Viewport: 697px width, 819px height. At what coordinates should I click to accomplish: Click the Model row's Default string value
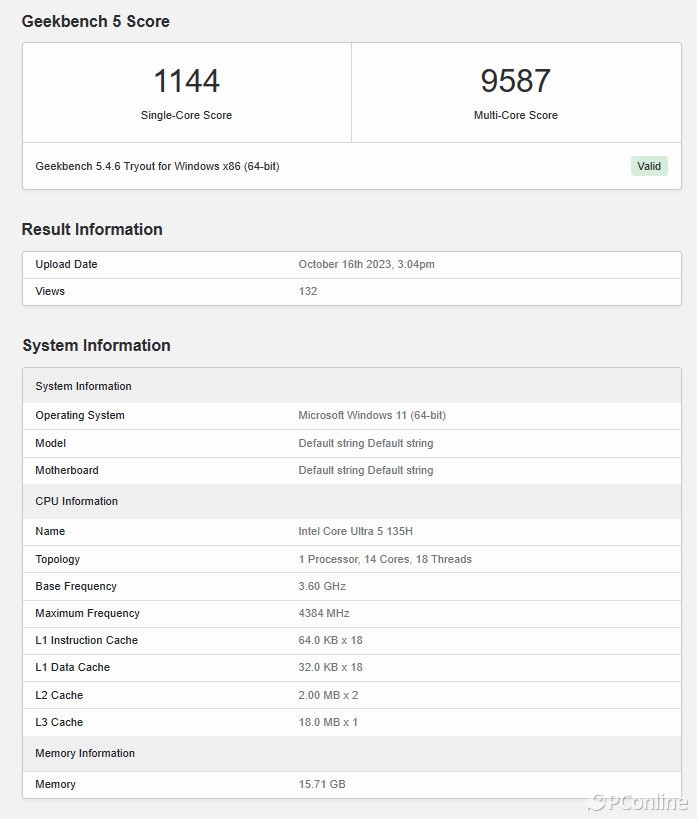[x=365, y=443]
